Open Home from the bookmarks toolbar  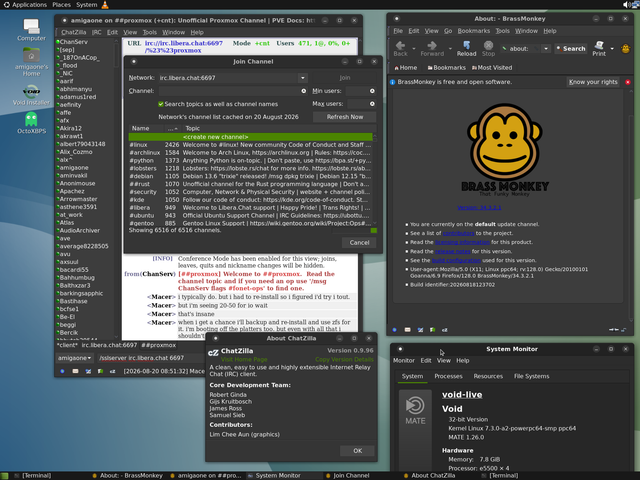coord(405,68)
